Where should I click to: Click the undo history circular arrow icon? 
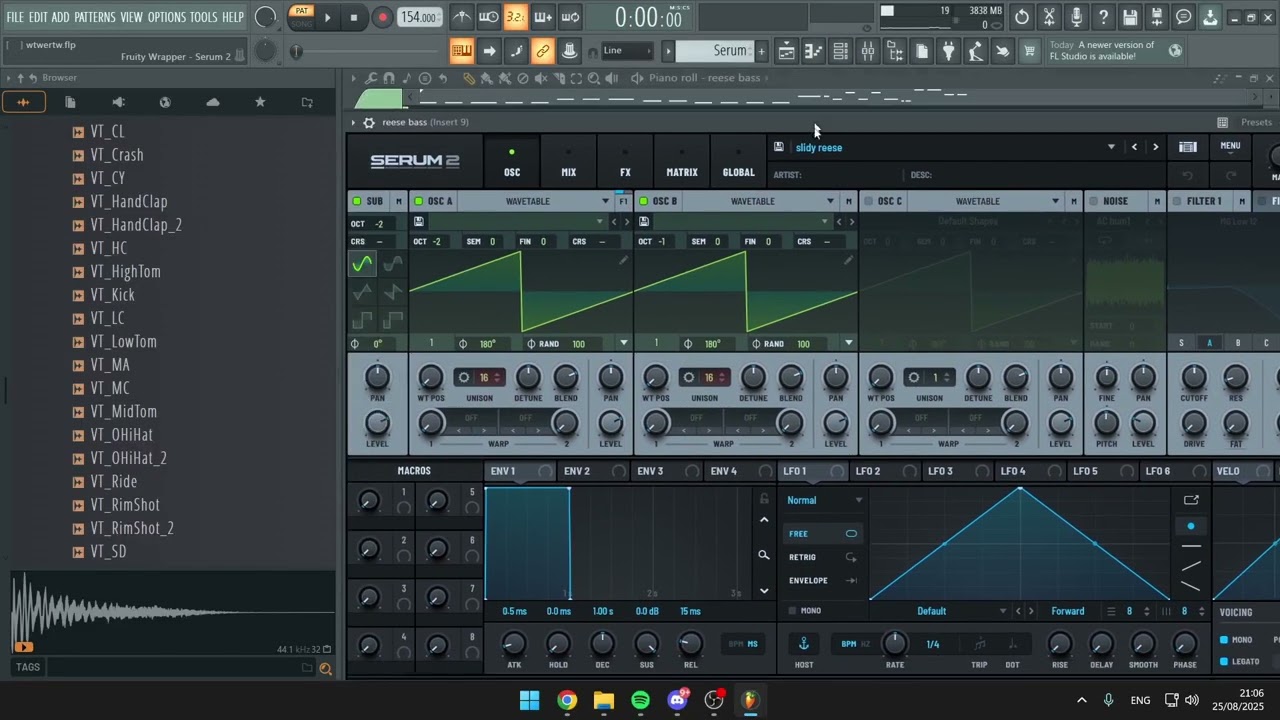pos(1021,17)
